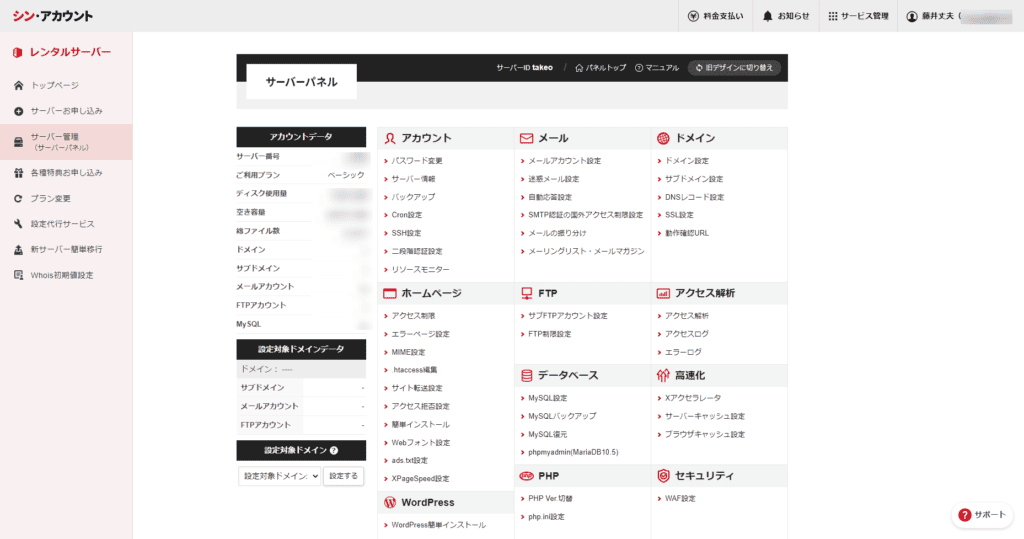Select 設定代行サービス in sidebar menu
The image size is (1024, 539).
point(63,224)
